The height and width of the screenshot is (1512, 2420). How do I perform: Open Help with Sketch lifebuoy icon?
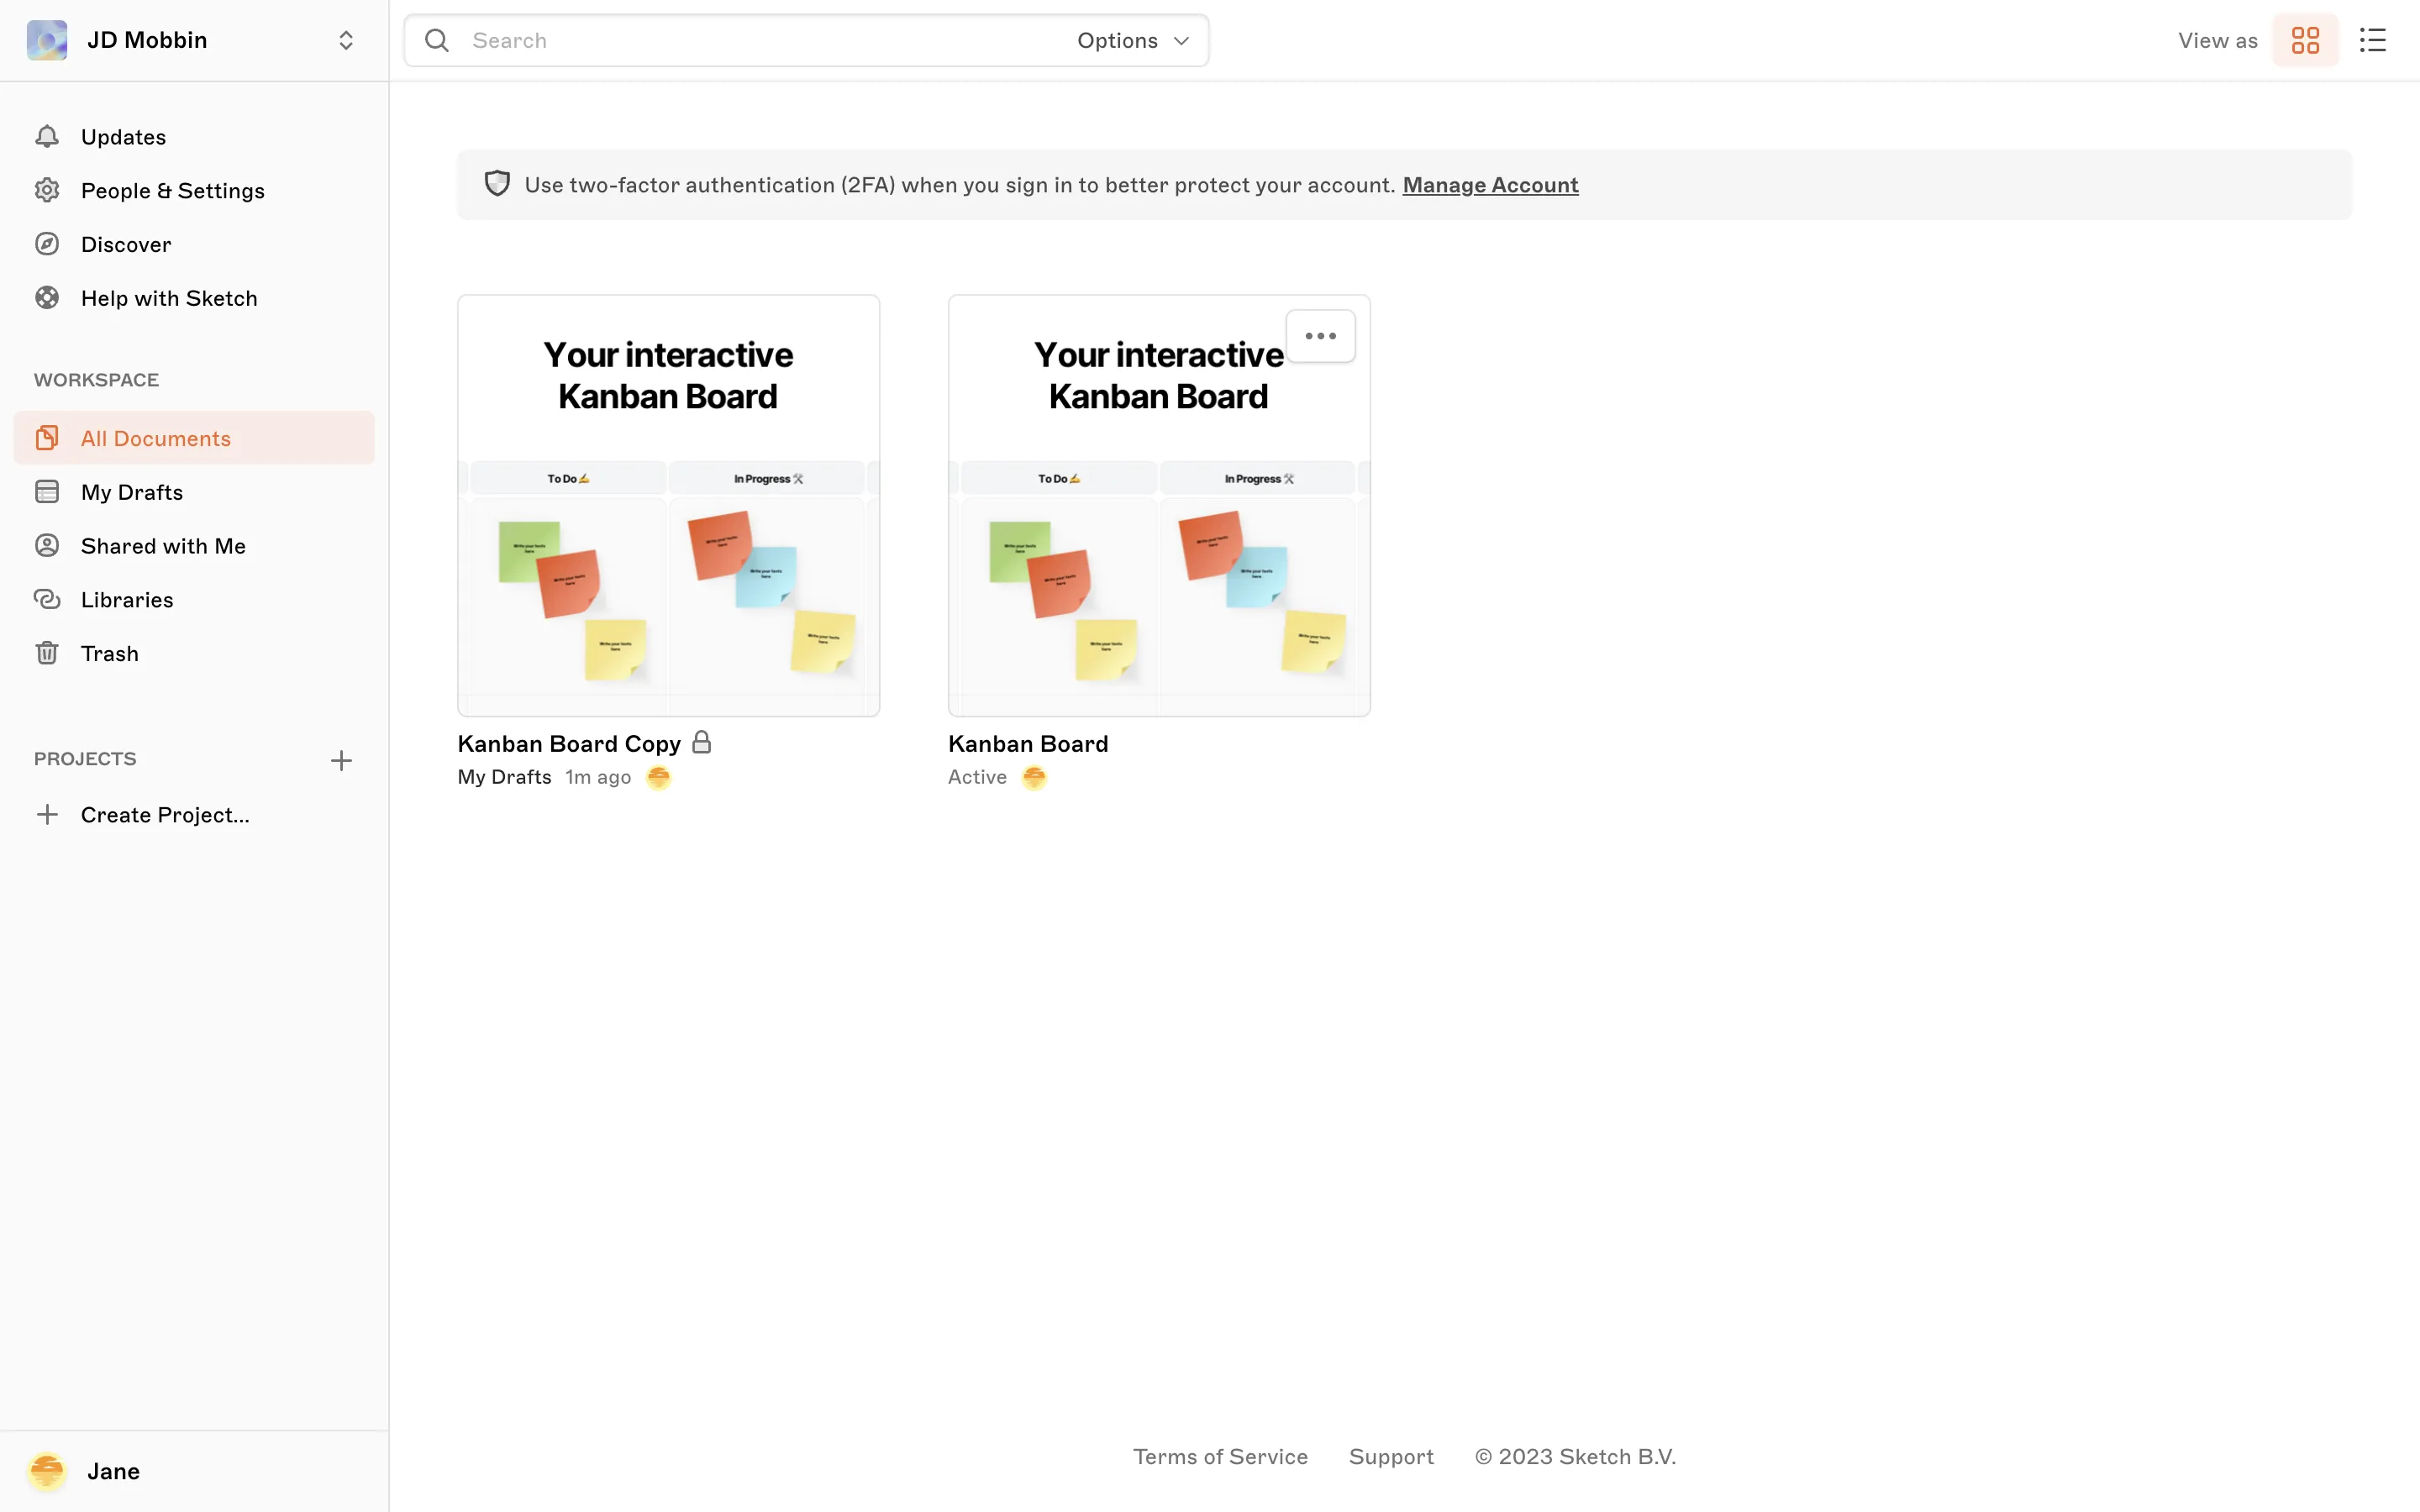47,298
